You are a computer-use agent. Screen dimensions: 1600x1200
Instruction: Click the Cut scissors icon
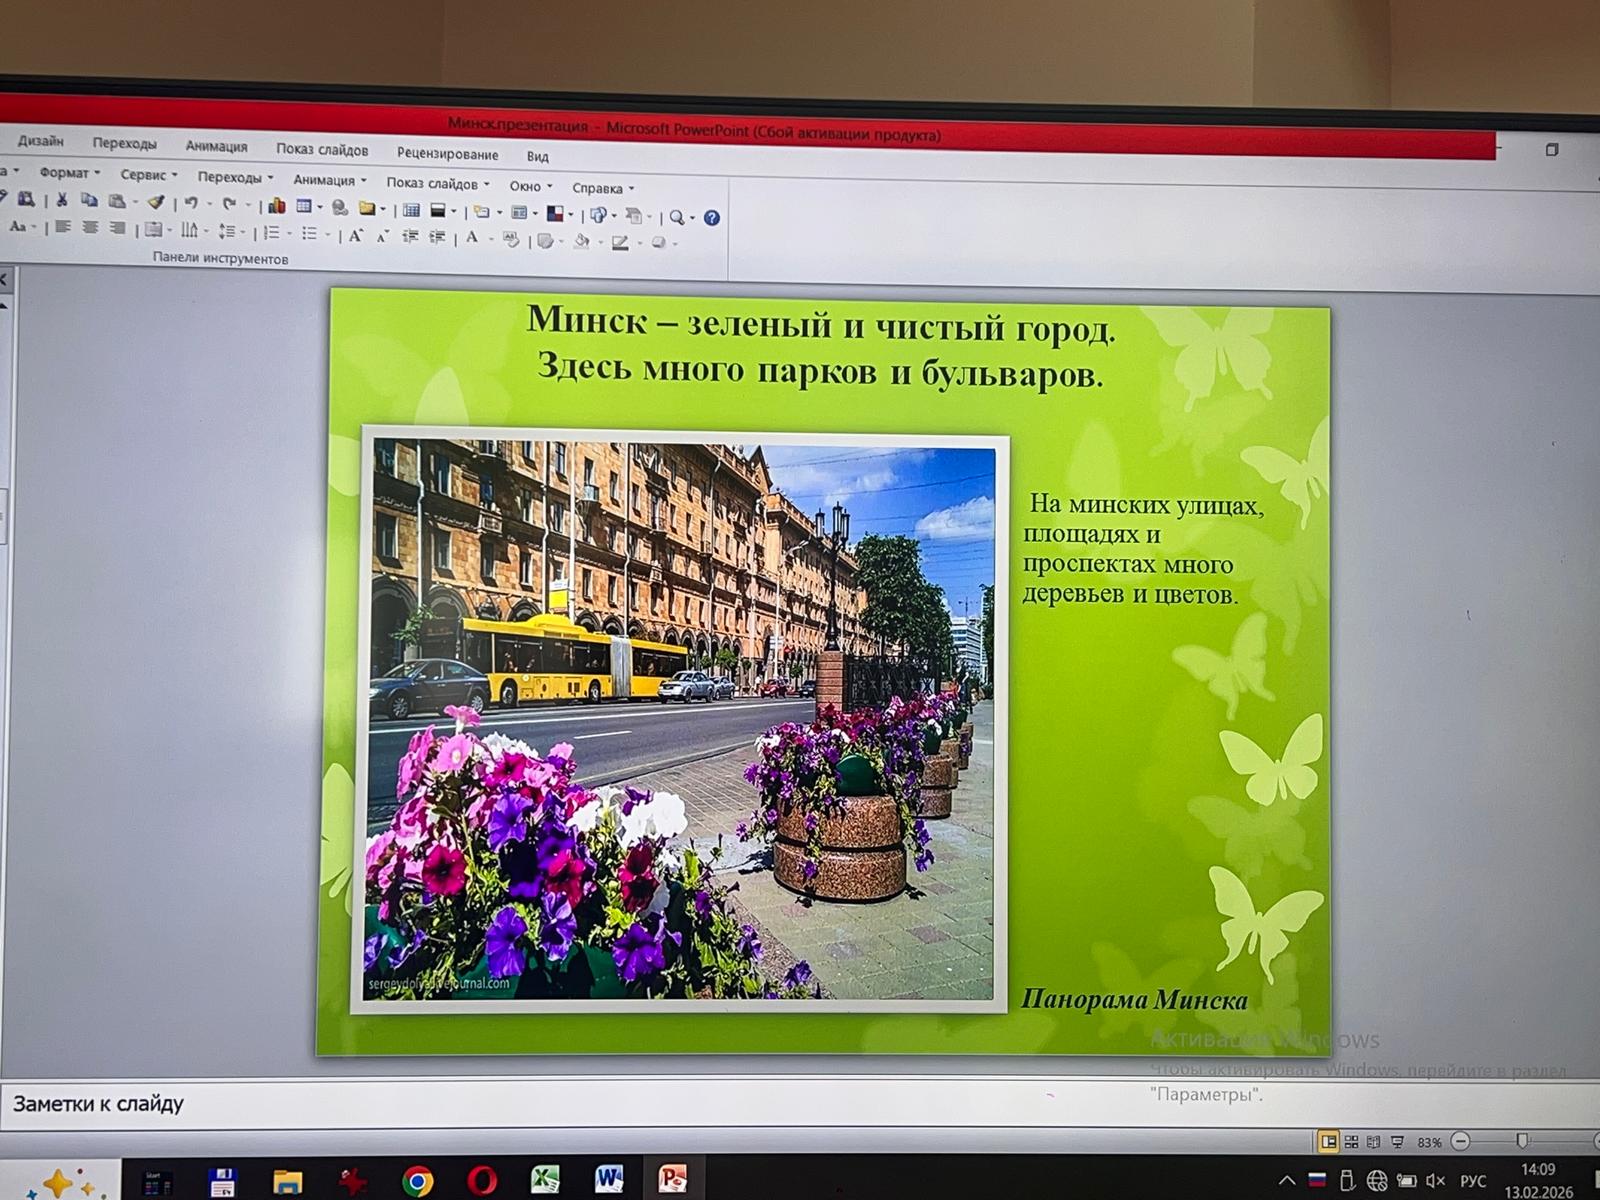click(62, 200)
